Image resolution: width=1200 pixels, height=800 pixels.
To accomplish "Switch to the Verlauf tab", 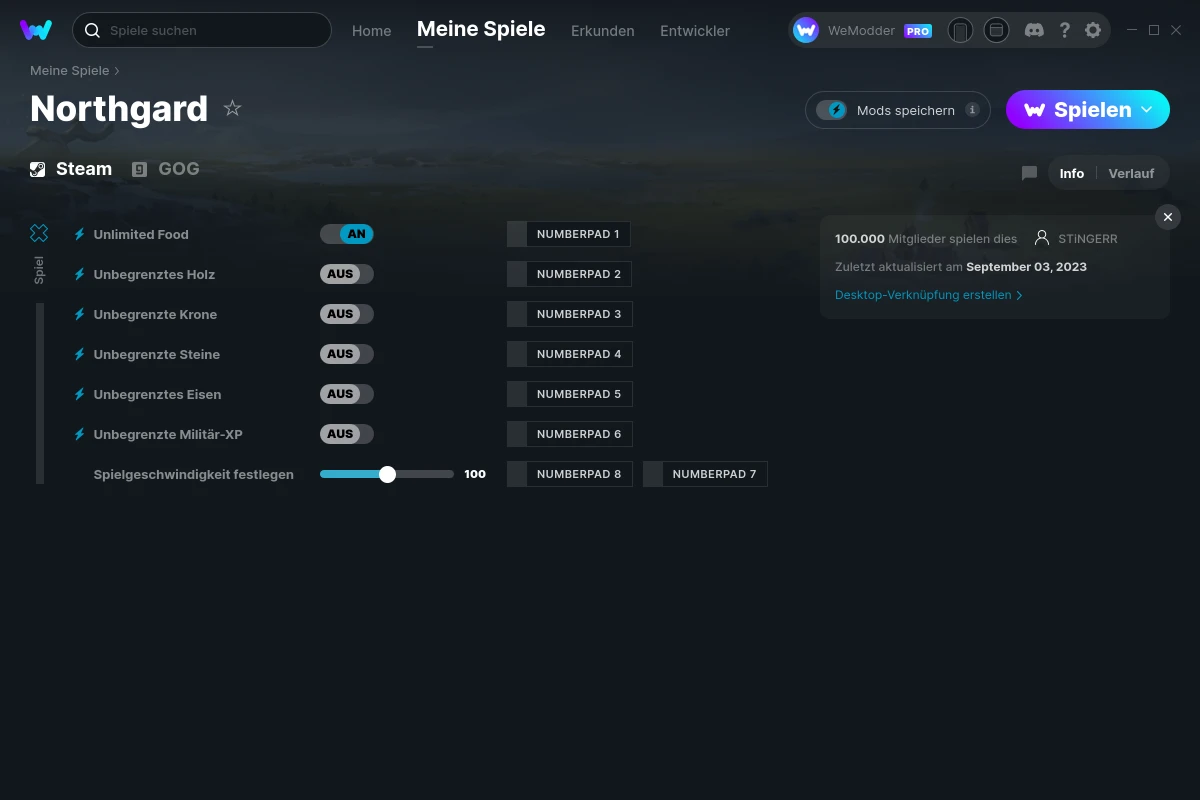I will [x=1131, y=173].
